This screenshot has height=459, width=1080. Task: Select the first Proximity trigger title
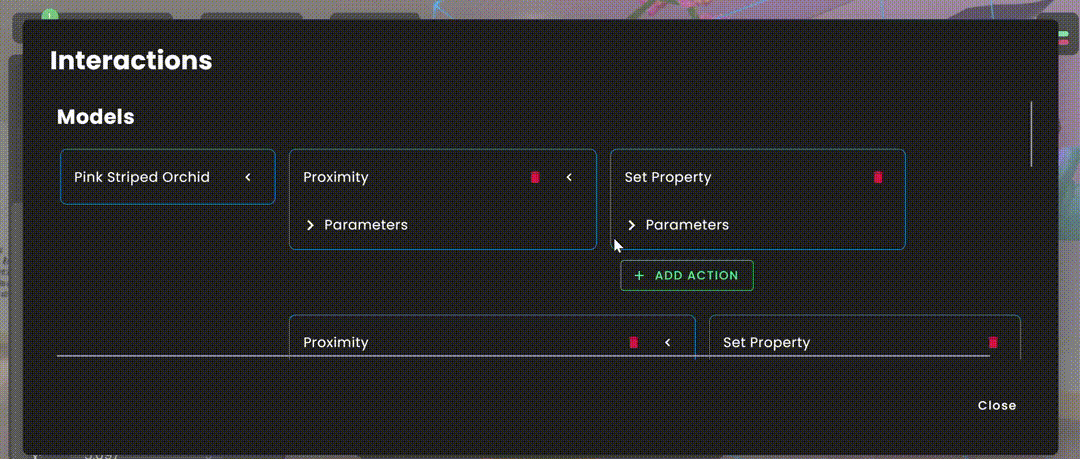335,177
